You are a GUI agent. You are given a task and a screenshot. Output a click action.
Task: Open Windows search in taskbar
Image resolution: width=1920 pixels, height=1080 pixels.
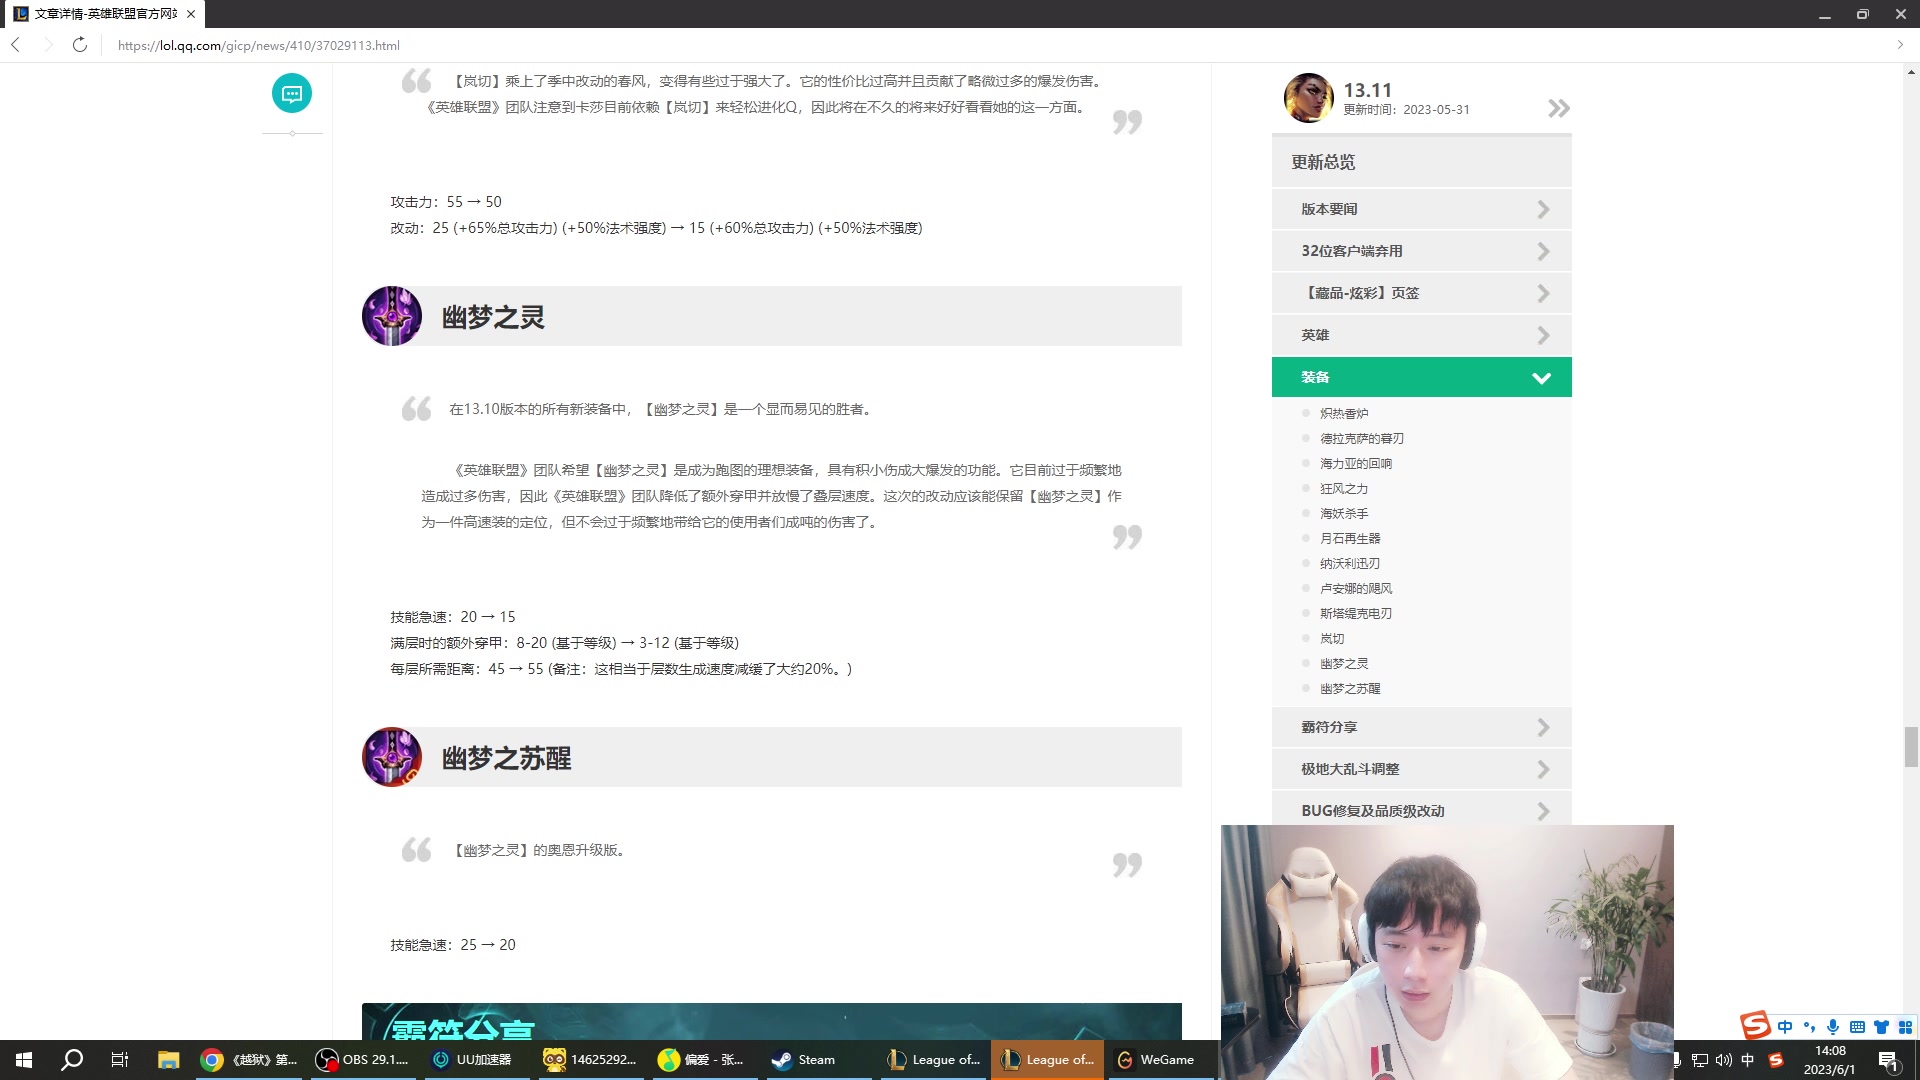click(x=72, y=1060)
